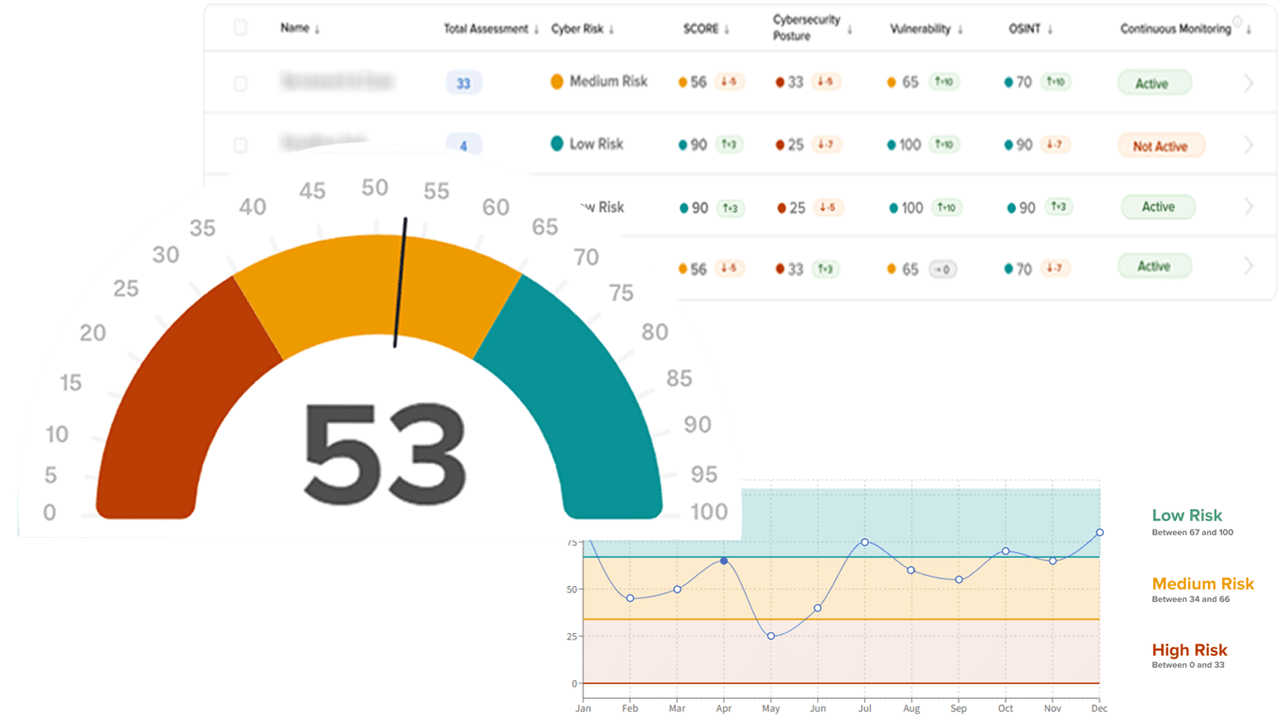Image resolution: width=1280 pixels, height=720 pixels.
Task: Sort table by Name column arrow
Action: pyautogui.click(x=317, y=29)
